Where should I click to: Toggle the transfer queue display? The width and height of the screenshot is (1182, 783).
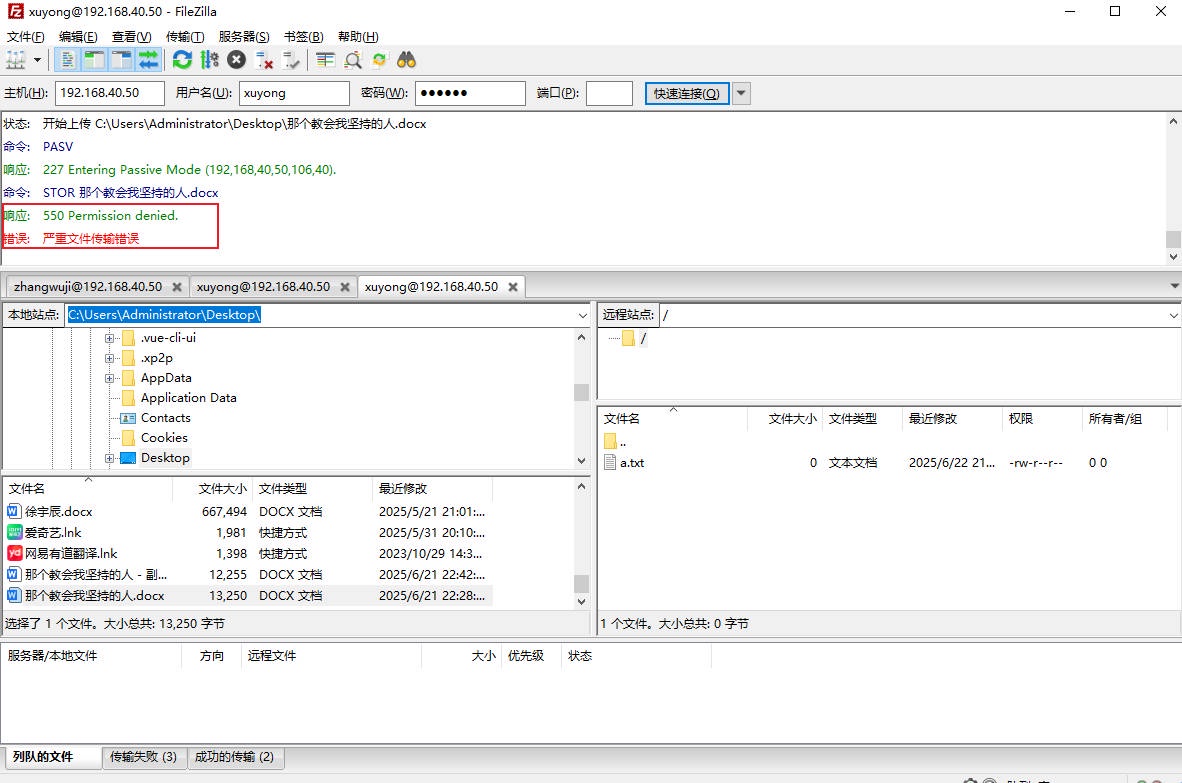tap(149, 60)
